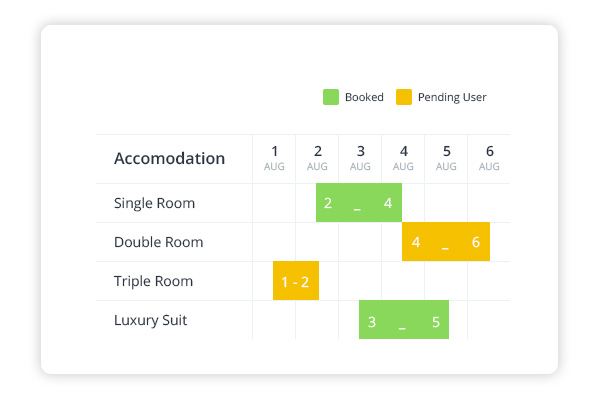The width and height of the screenshot is (600, 400).
Task: Open the Triple Room 1-2 pending booking
Action: pyautogui.click(x=295, y=281)
